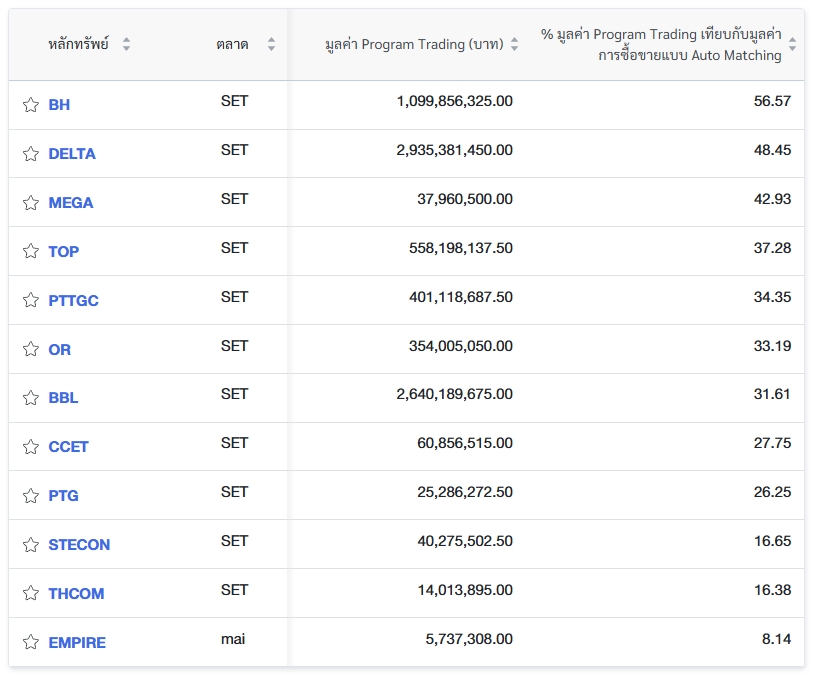Toggle the CCET favorite star
This screenshot has width=813, height=677.
click(x=30, y=447)
